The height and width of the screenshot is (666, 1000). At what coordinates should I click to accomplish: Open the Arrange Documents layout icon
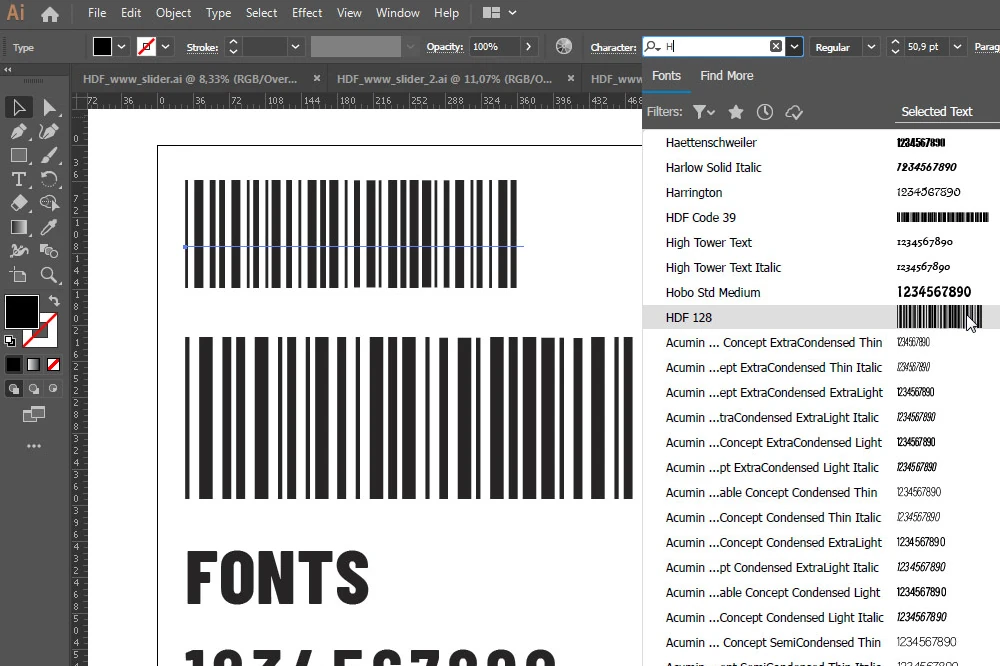pos(491,13)
